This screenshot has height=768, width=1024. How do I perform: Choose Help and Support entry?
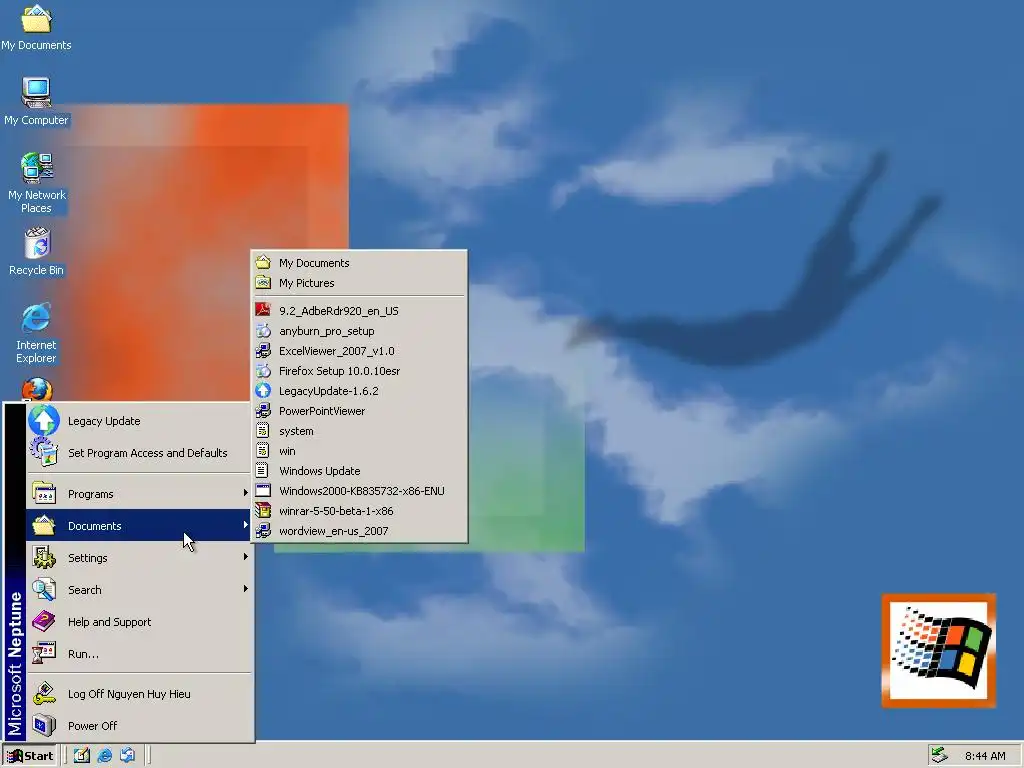(138, 622)
